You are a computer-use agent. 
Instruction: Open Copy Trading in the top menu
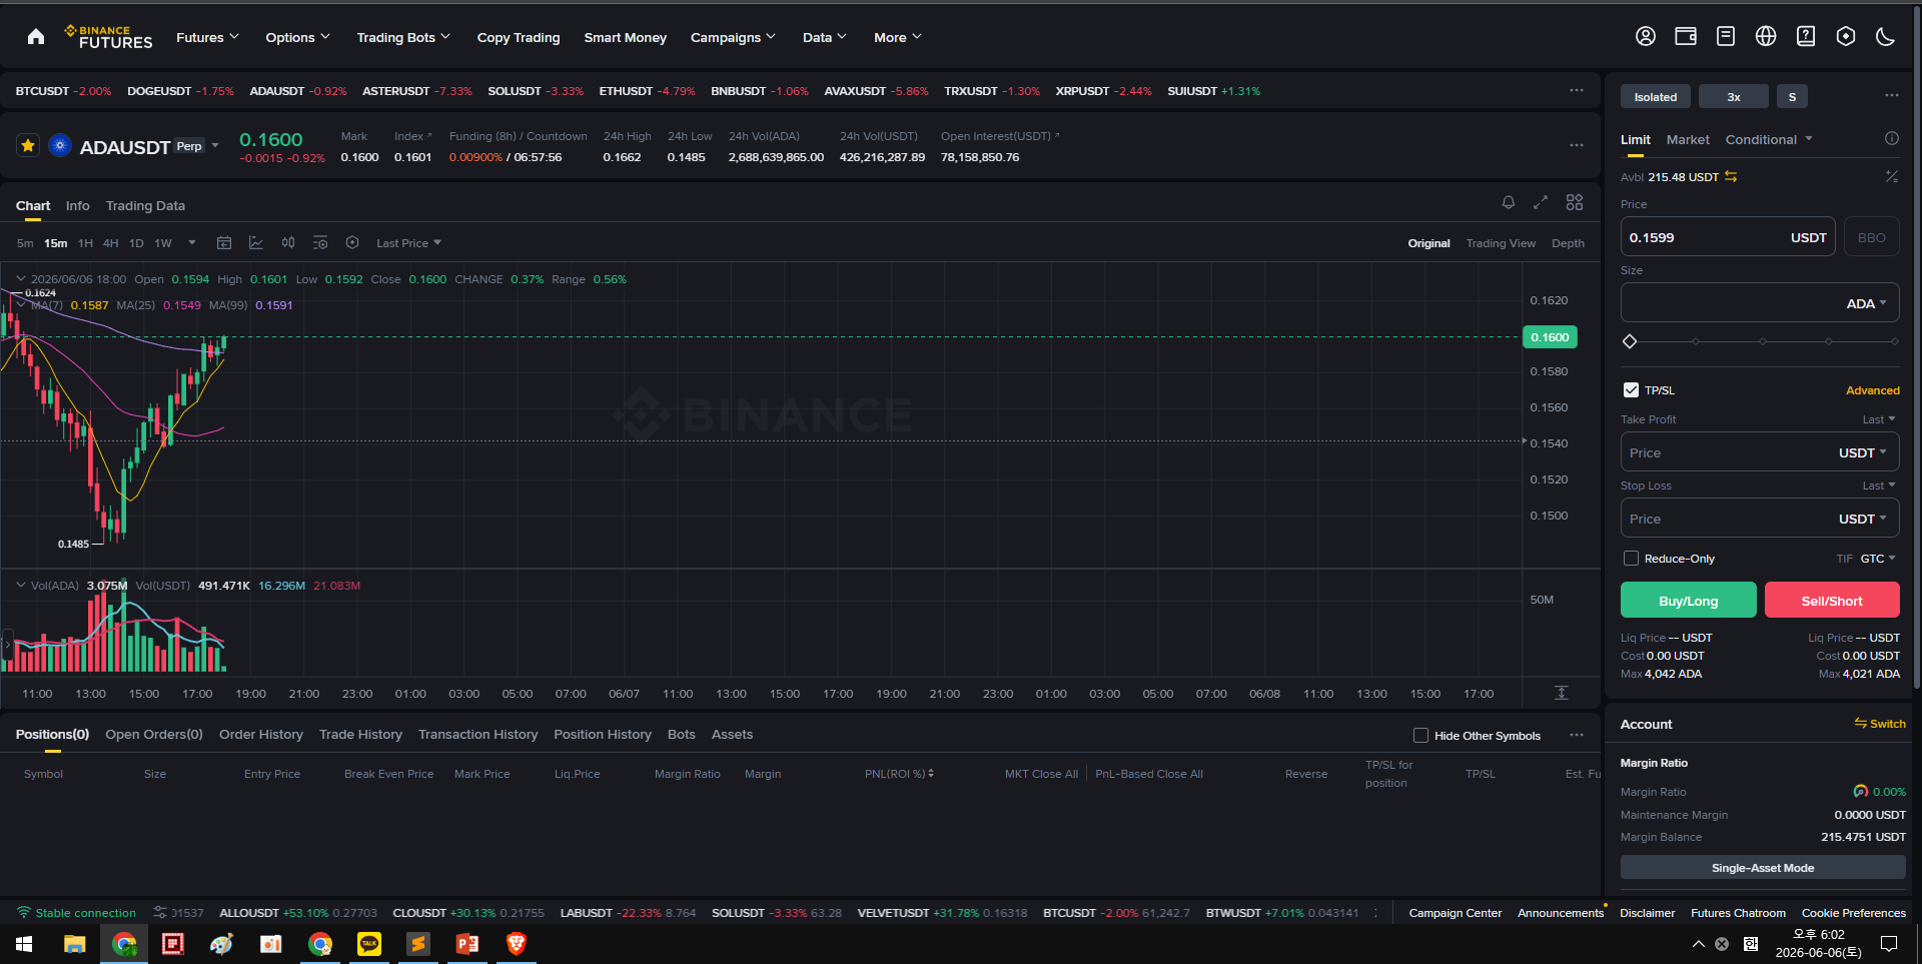(518, 37)
